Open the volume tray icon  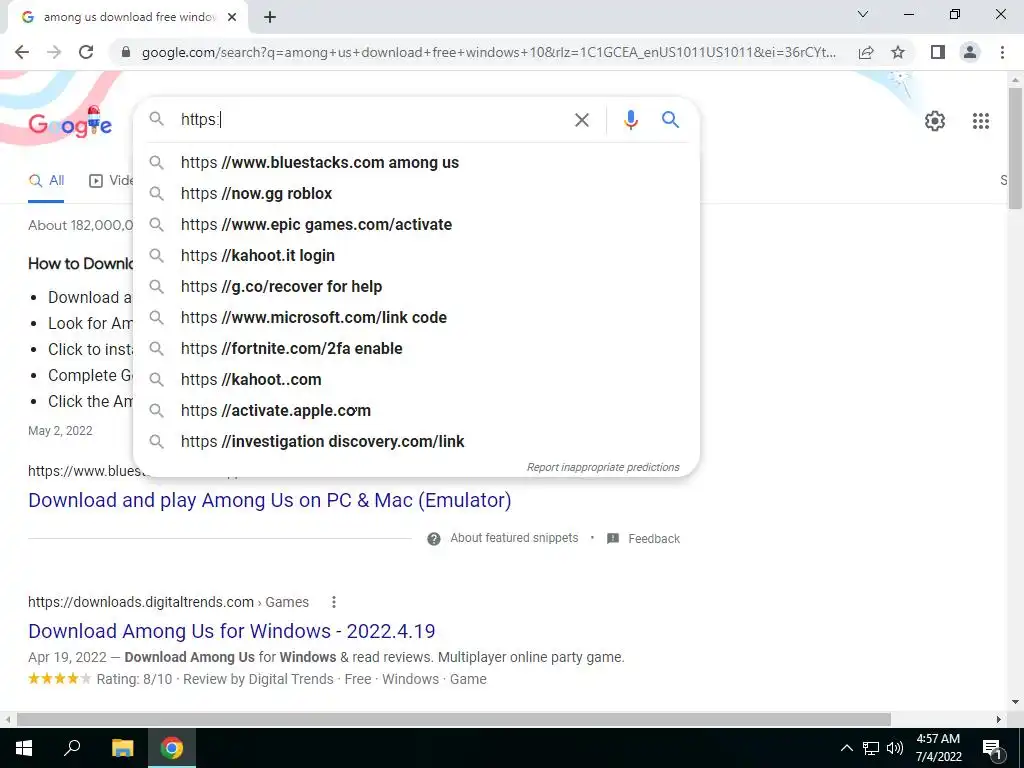point(895,748)
